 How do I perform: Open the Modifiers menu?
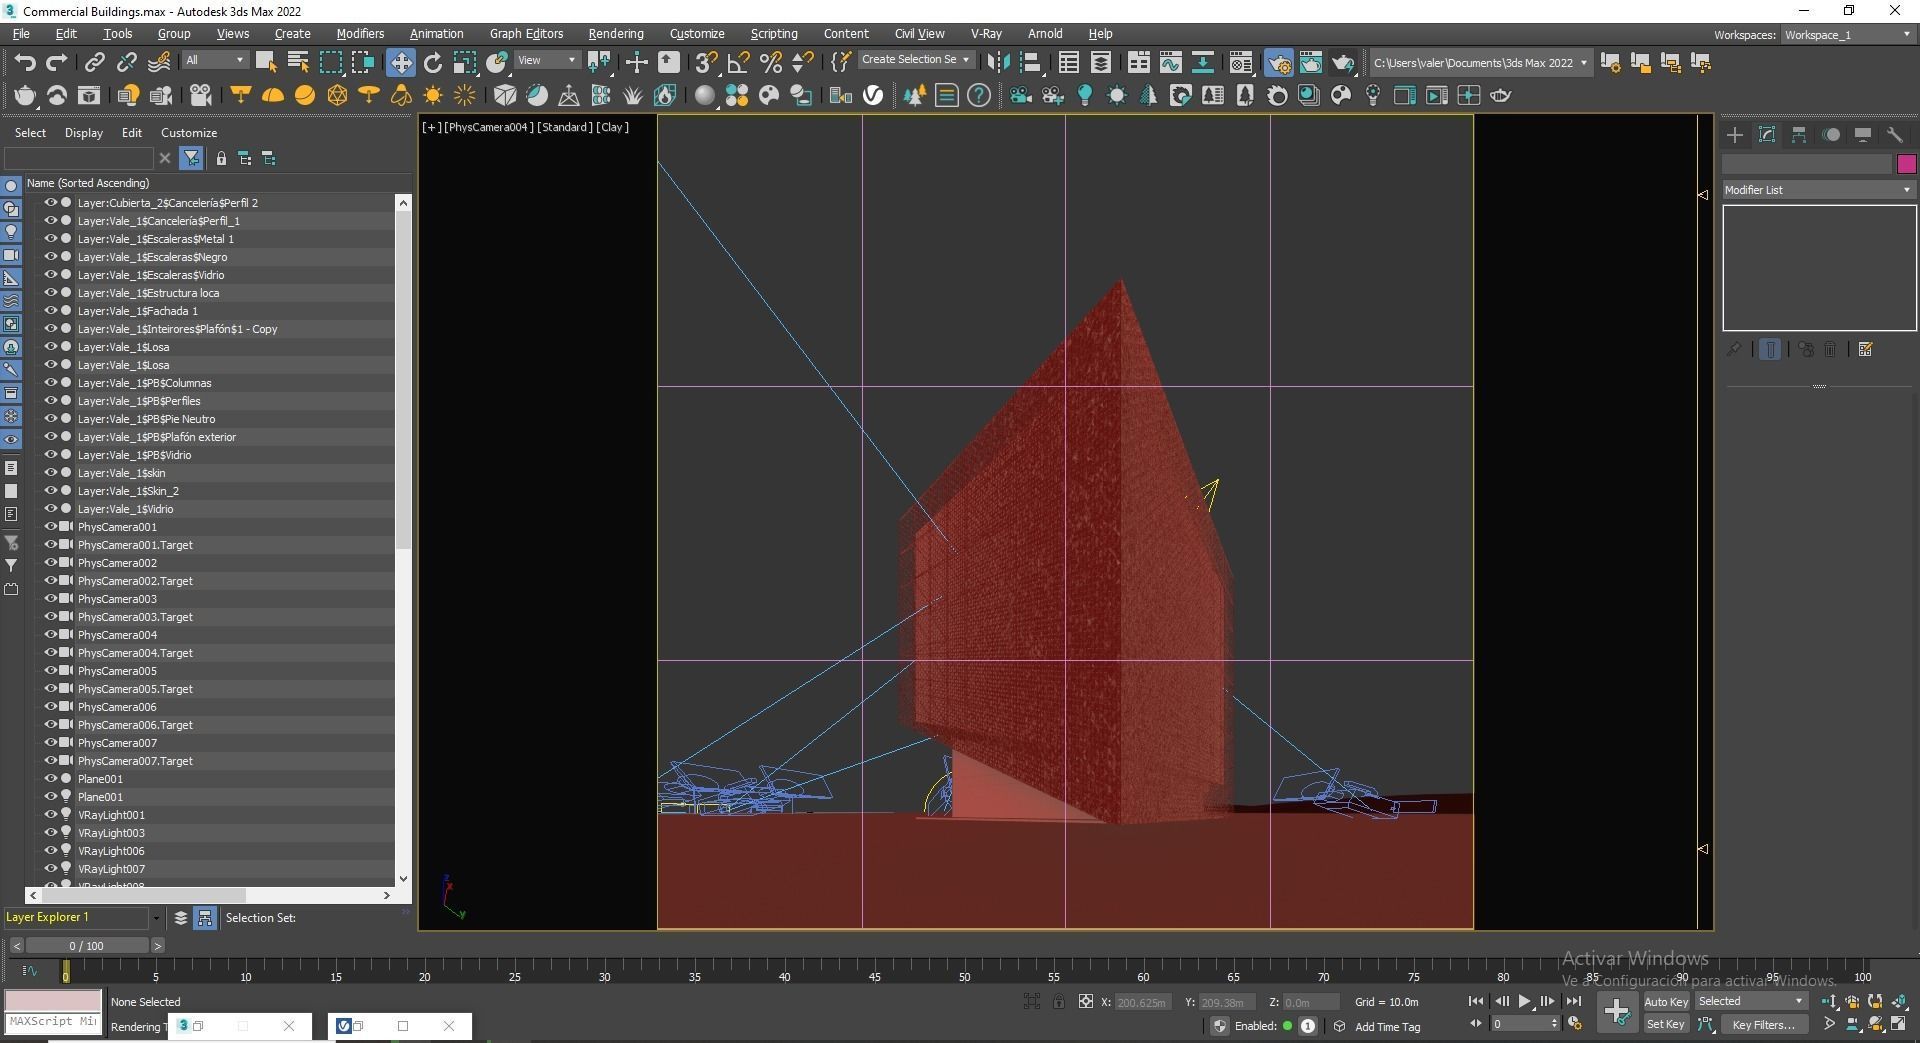360,33
